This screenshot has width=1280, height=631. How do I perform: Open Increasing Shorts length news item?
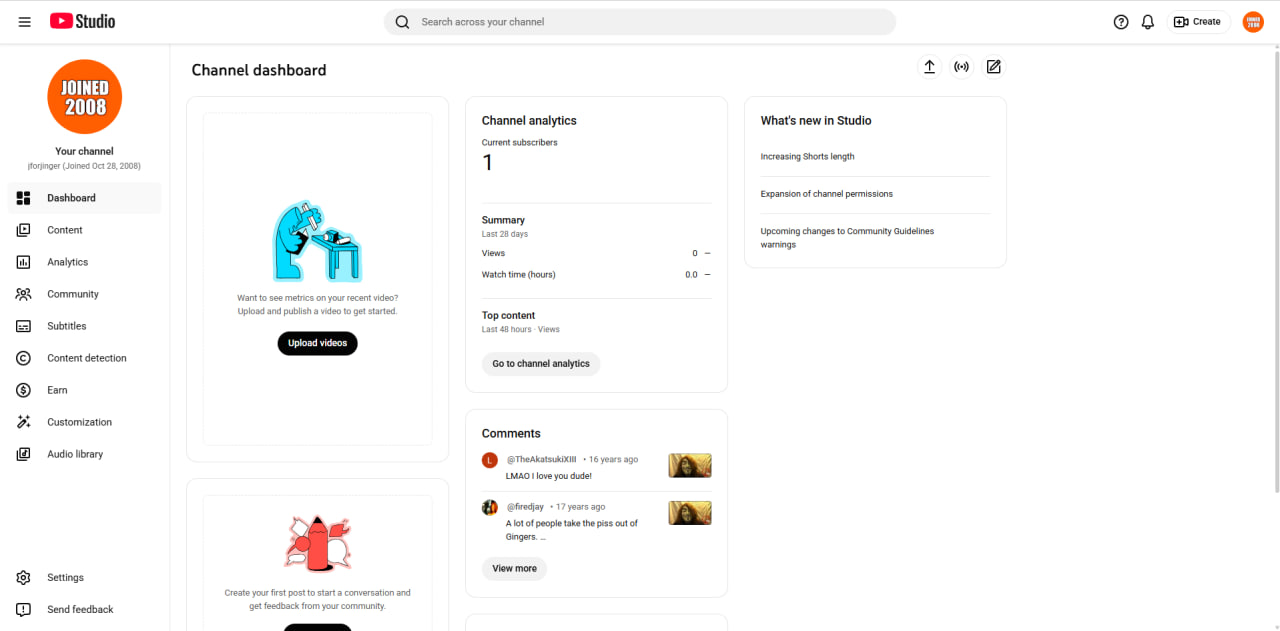(x=807, y=157)
